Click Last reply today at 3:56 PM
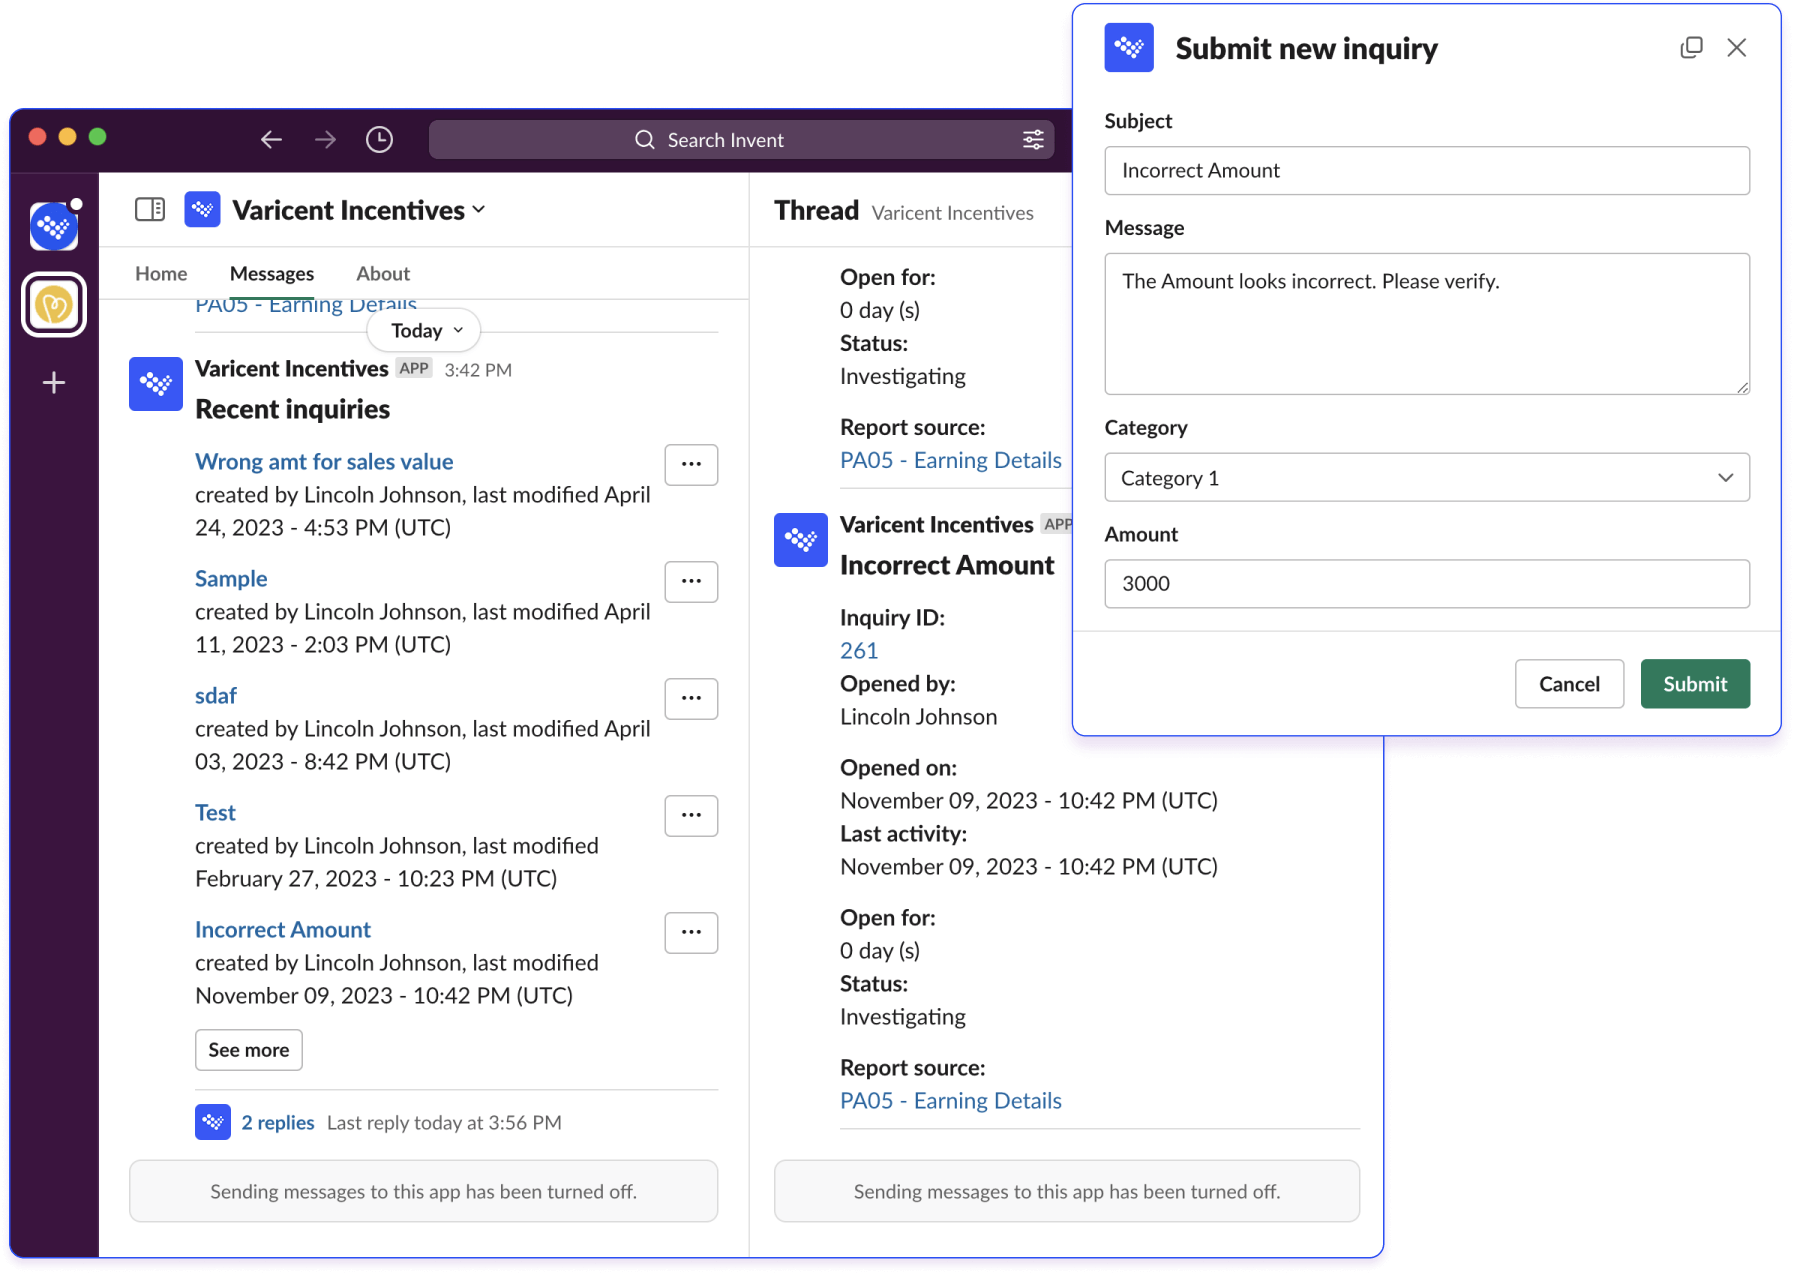The image size is (1796, 1274). coord(444,1123)
